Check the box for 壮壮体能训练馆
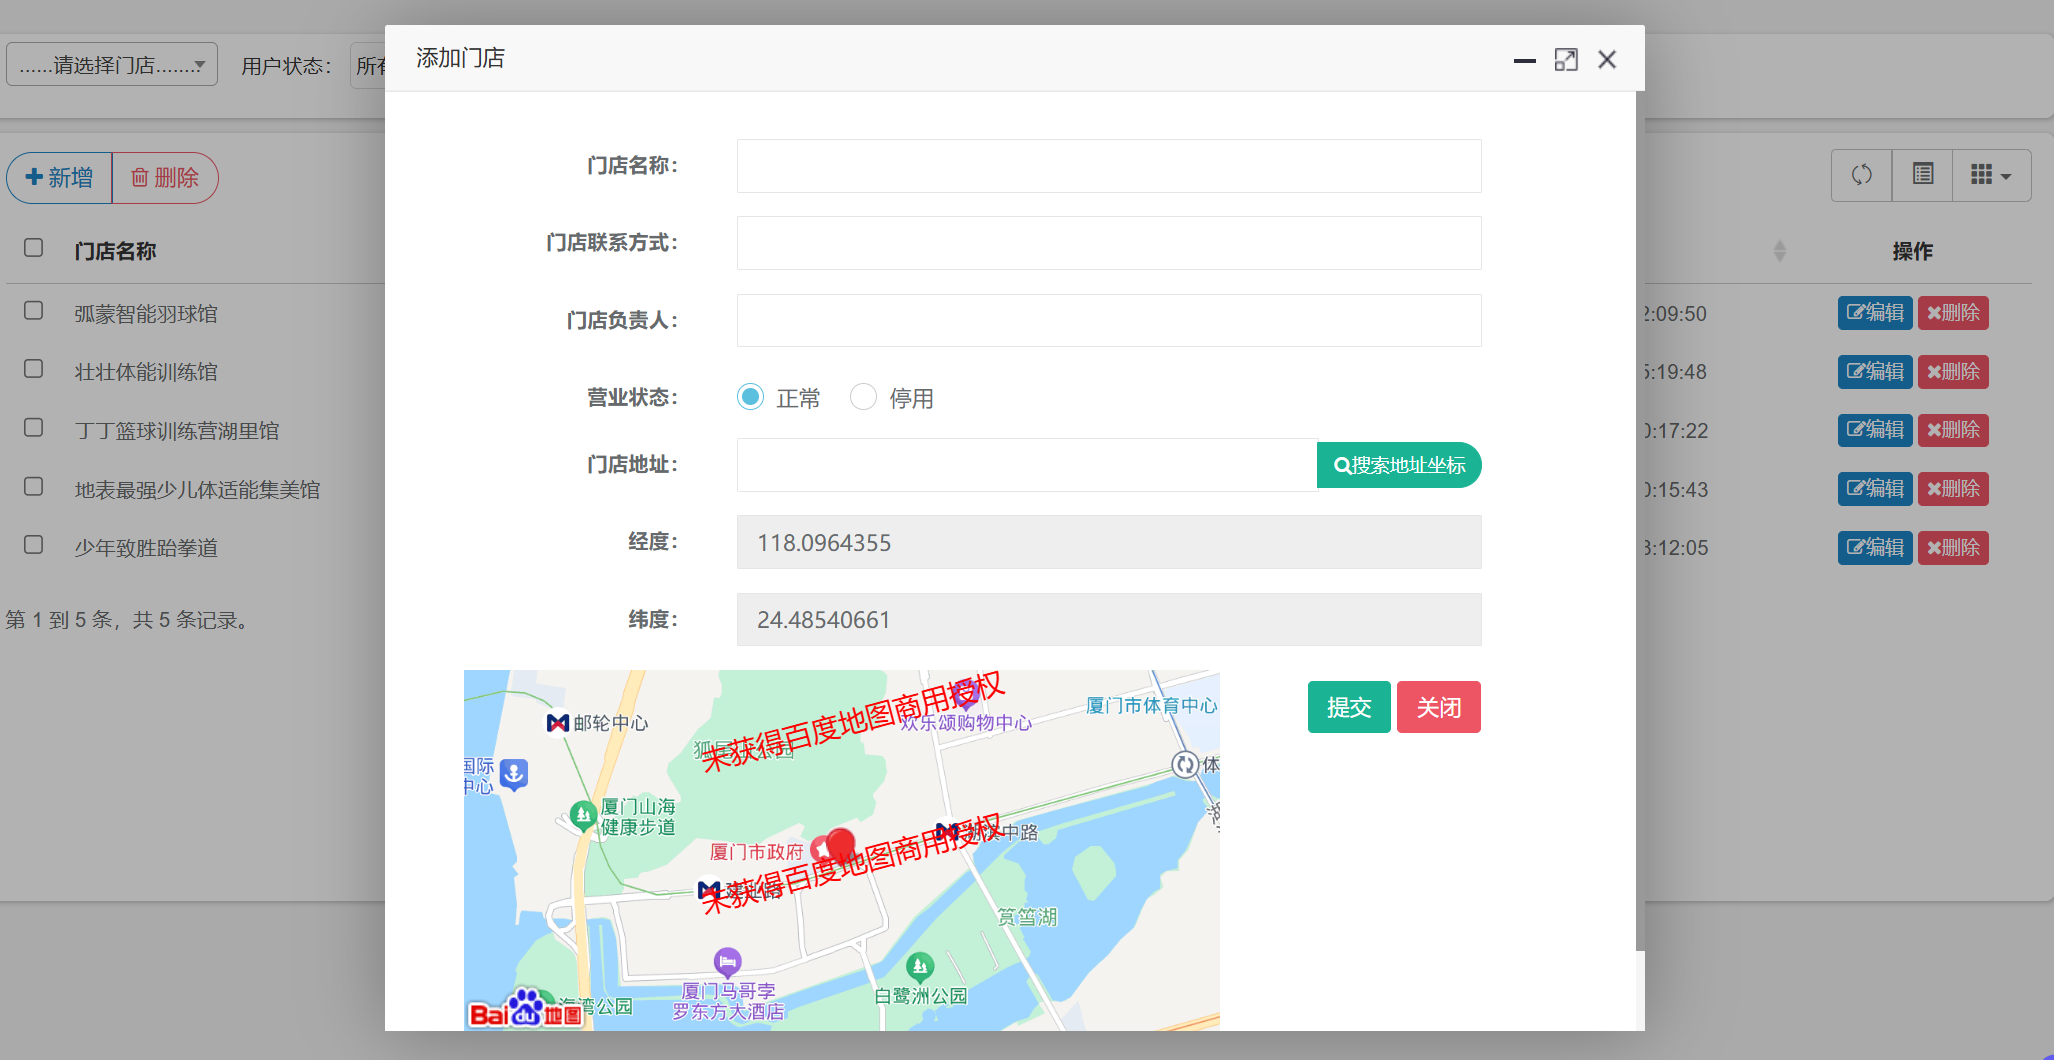Screen dimensions: 2054x1060 click(x=34, y=369)
